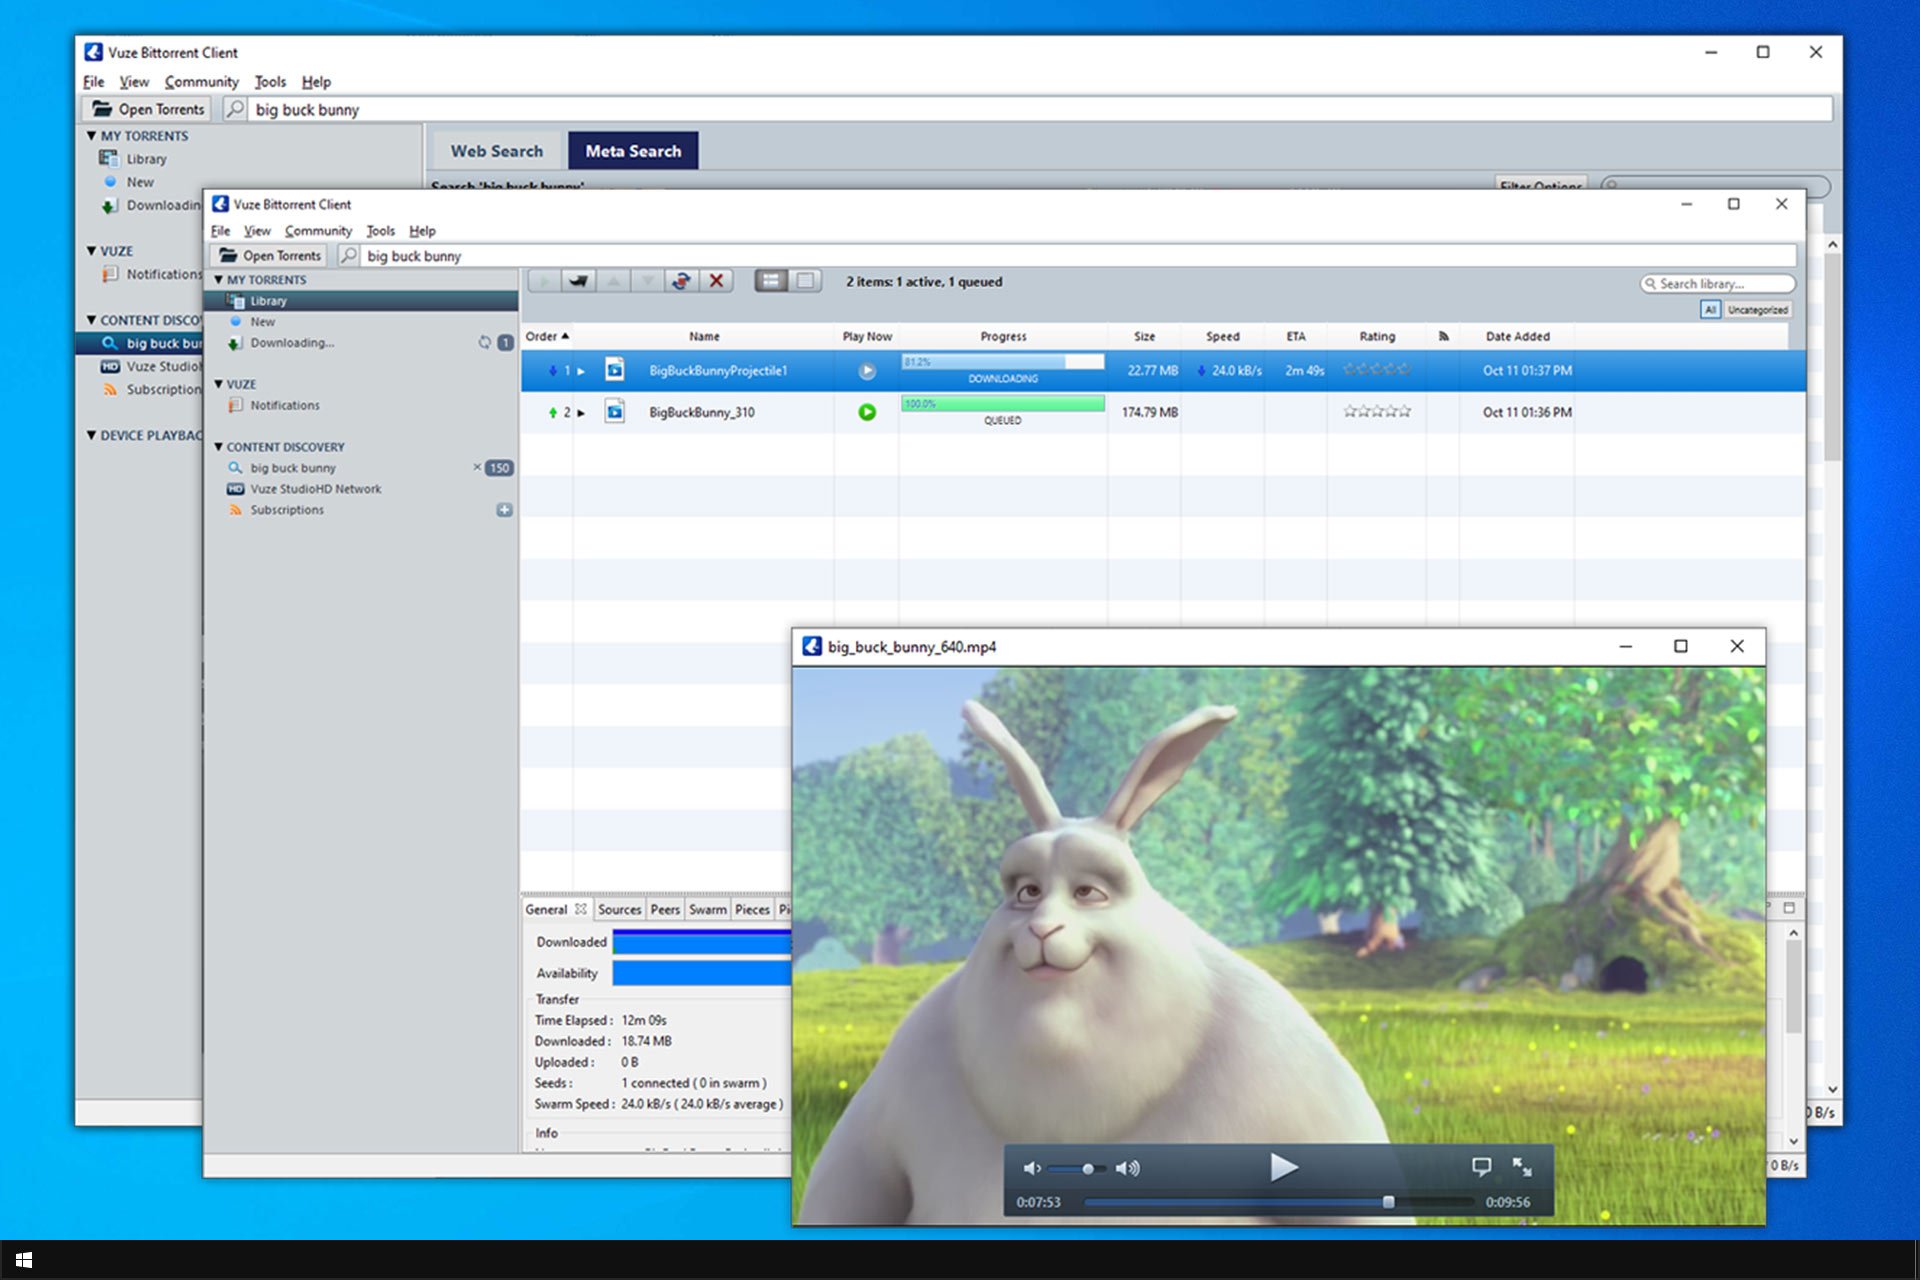Switch to Sources tab in details pane
The height and width of the screenshot is (1280, 1920).
click(619, 909)
